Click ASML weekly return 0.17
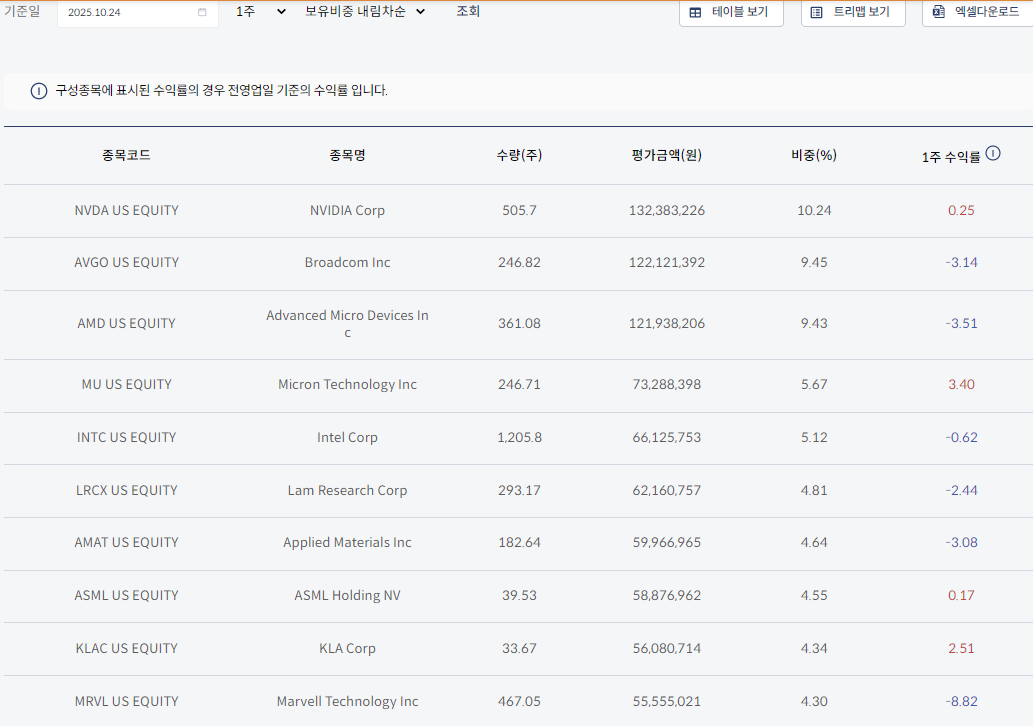 961,596
